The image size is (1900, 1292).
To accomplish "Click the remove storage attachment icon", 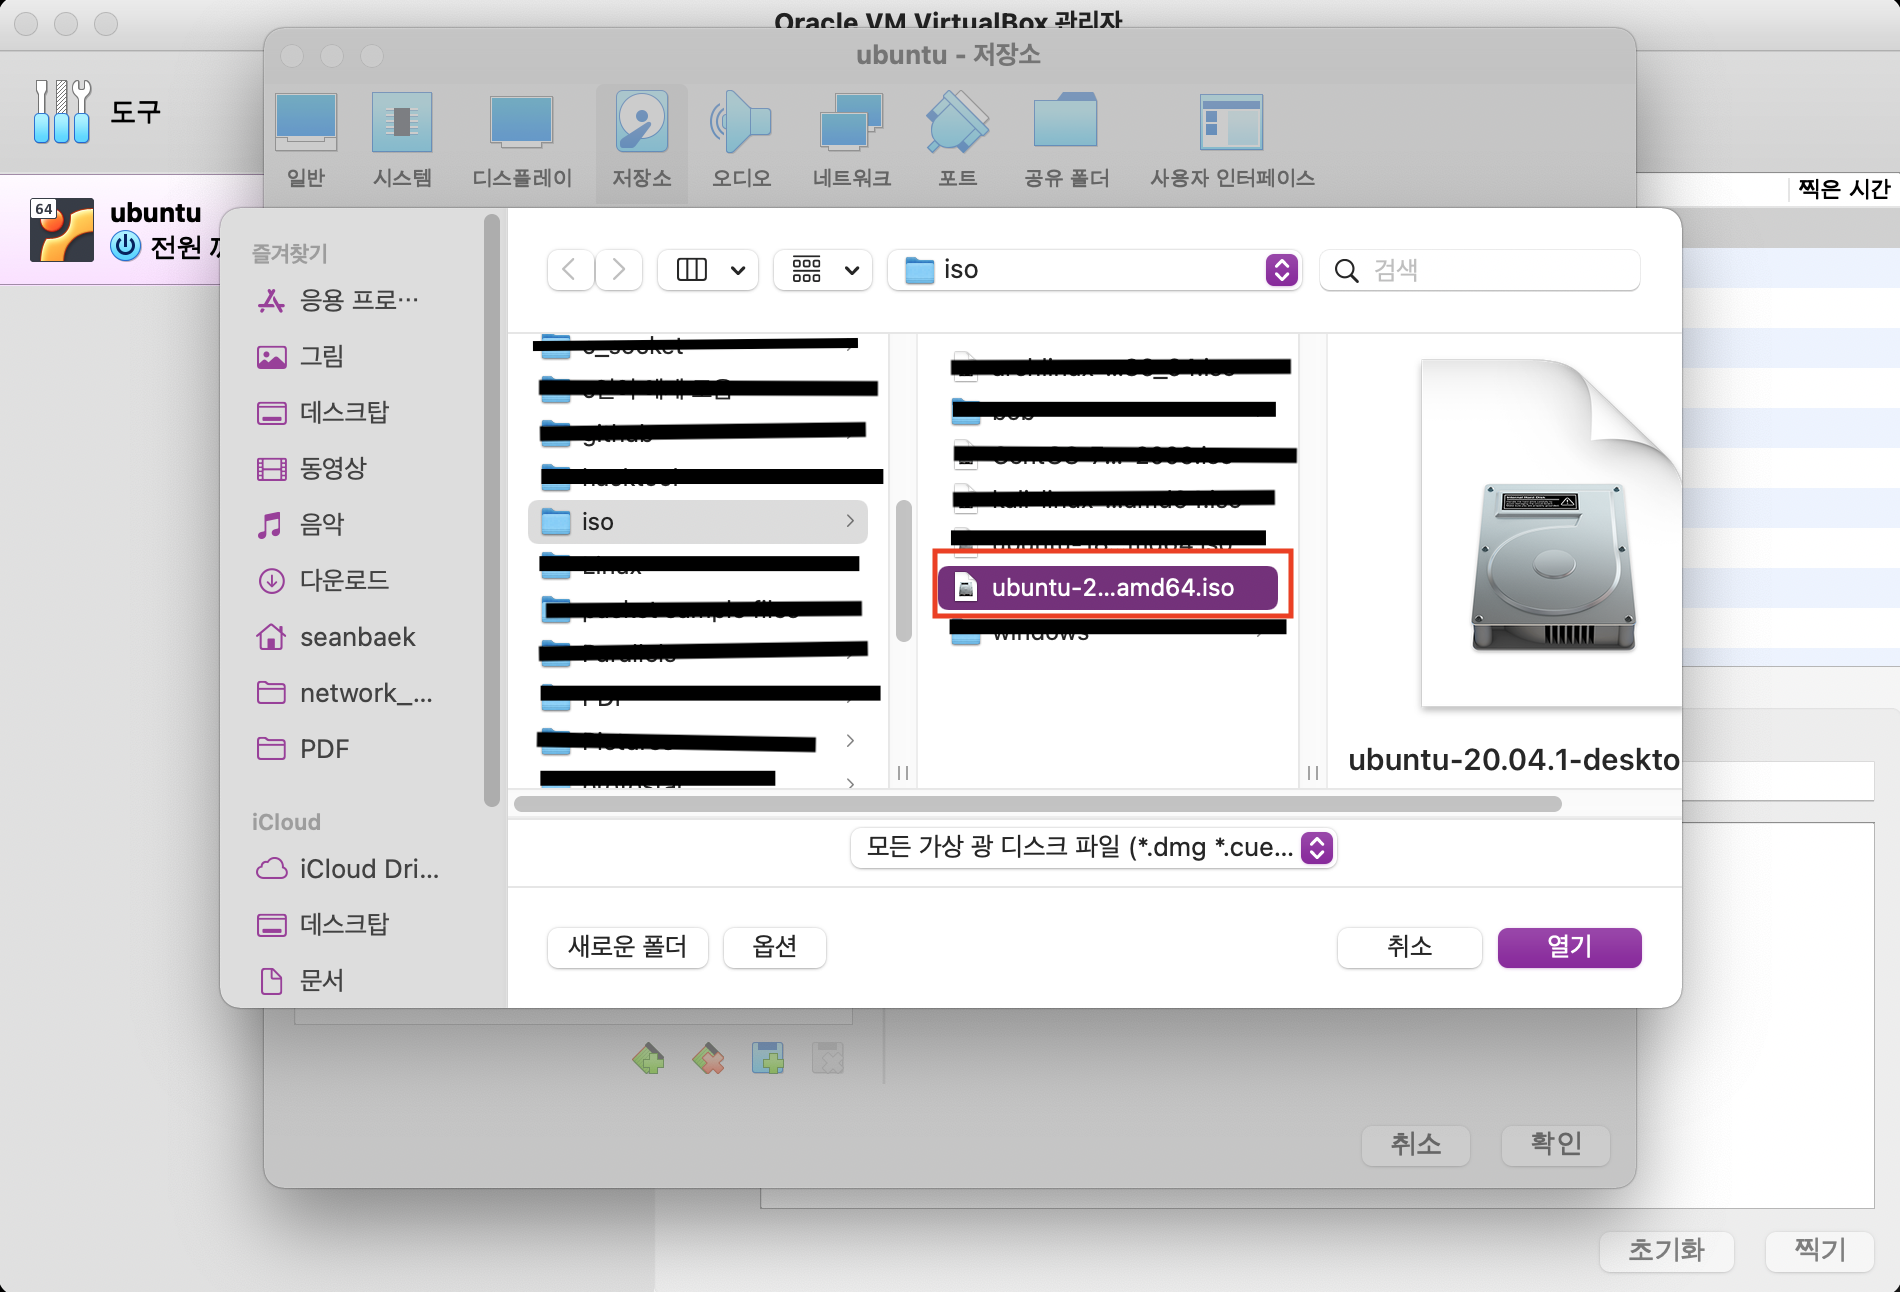I will pyautogui.click(x=708, y=1058).
